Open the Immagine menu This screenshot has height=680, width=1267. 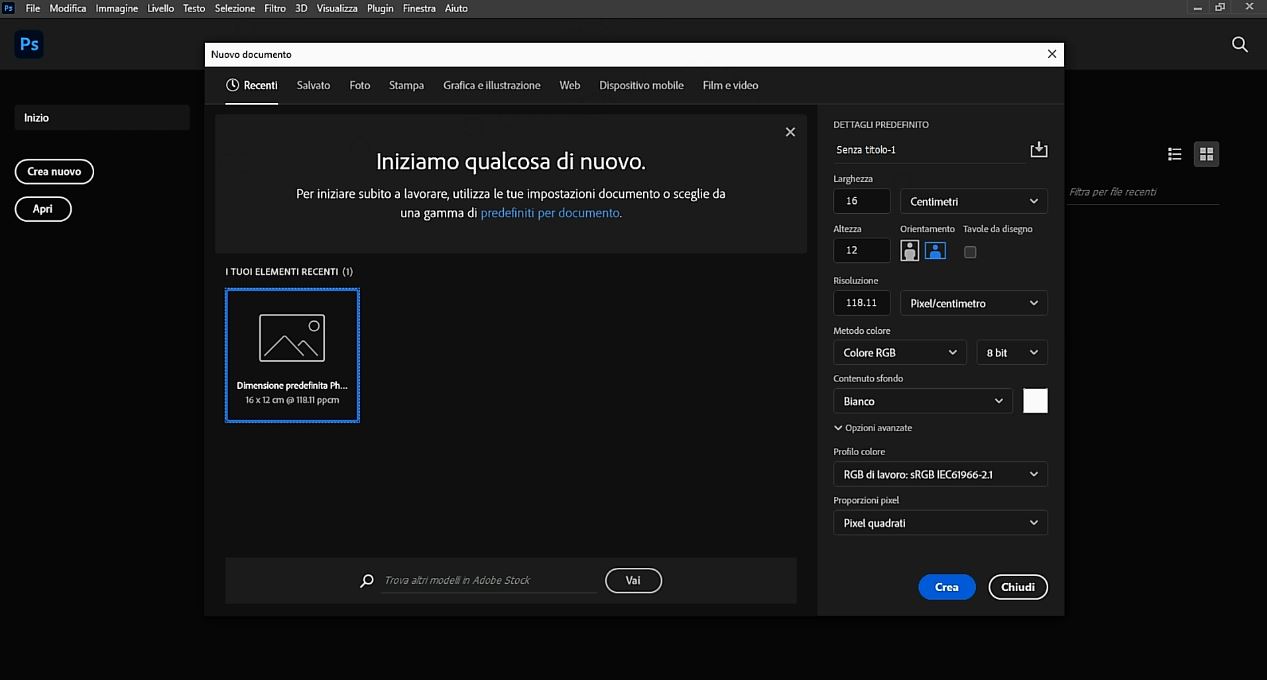pos(117,8)
